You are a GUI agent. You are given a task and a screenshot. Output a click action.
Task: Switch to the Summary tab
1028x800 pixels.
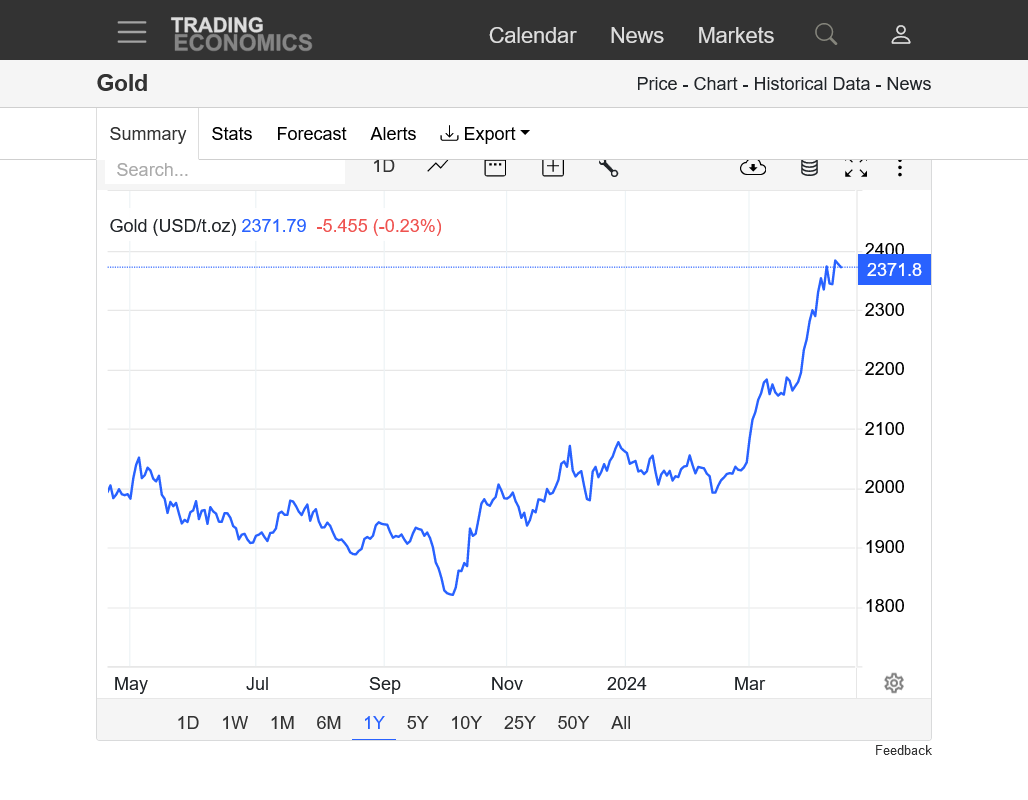[148, 134]
